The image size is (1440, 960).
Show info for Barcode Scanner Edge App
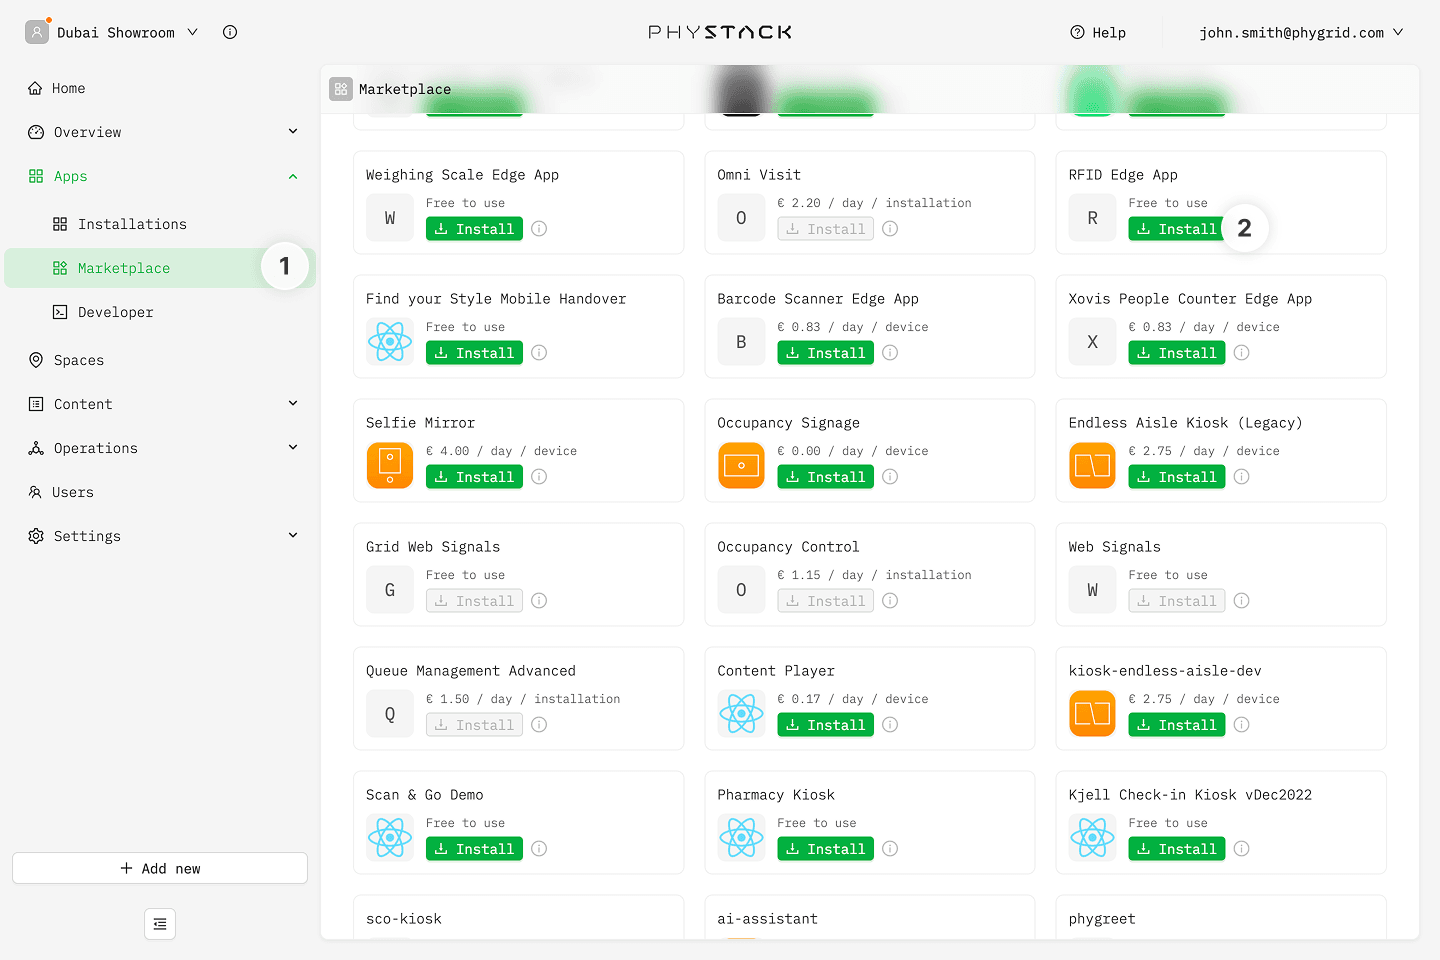890,353
